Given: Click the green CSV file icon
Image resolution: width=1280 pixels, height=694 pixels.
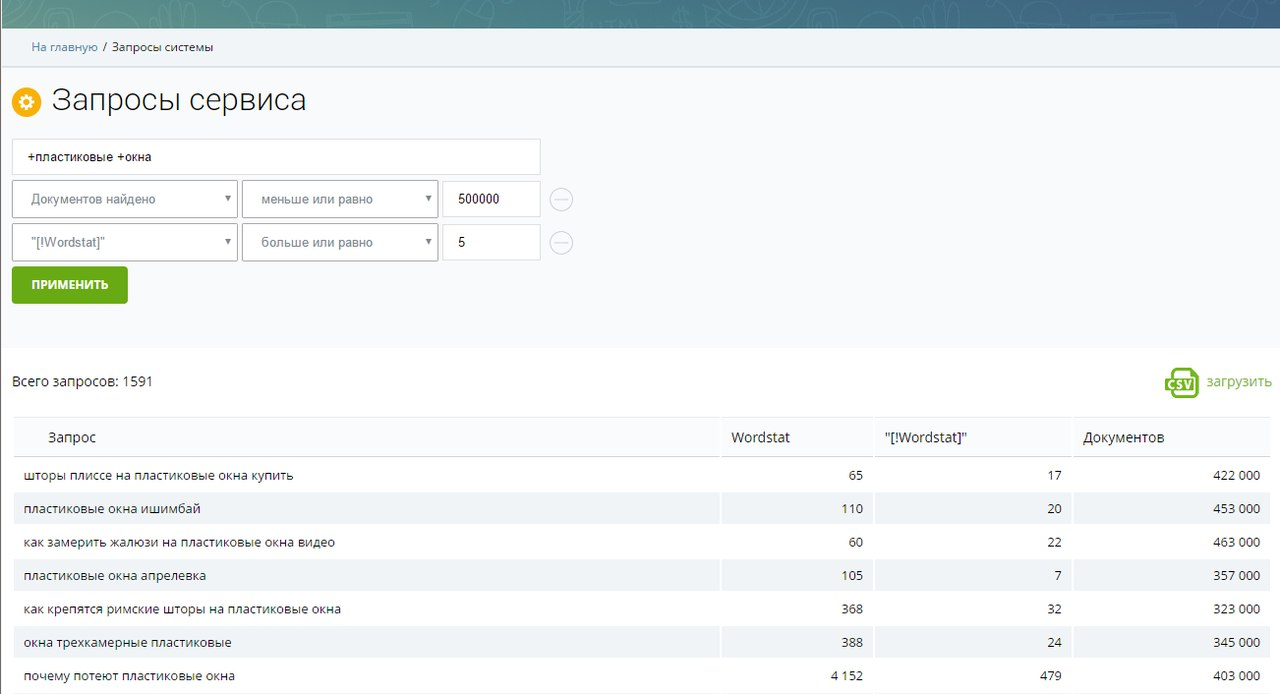Looking at the screenshot, I should coord(1181,382).
